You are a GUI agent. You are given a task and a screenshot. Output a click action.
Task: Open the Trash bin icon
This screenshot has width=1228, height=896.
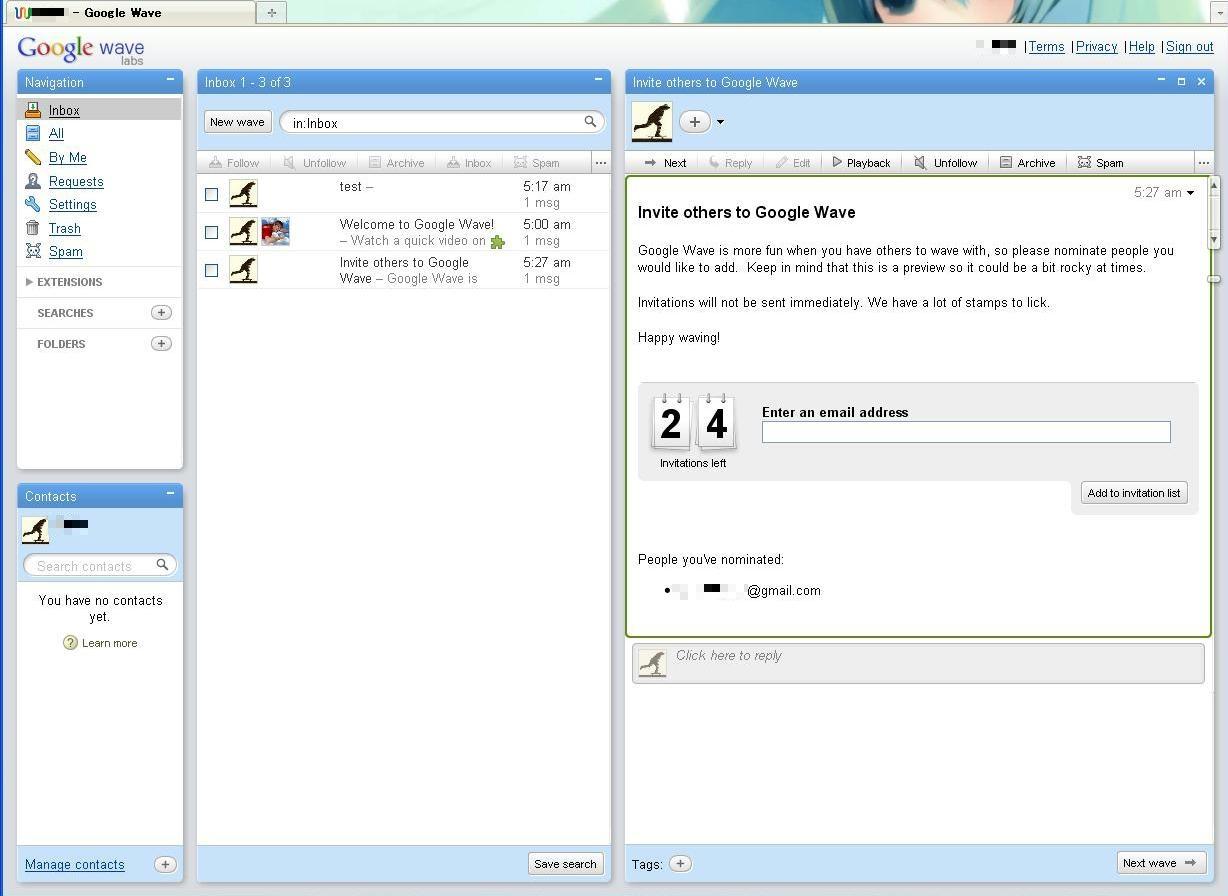[33, 228]
